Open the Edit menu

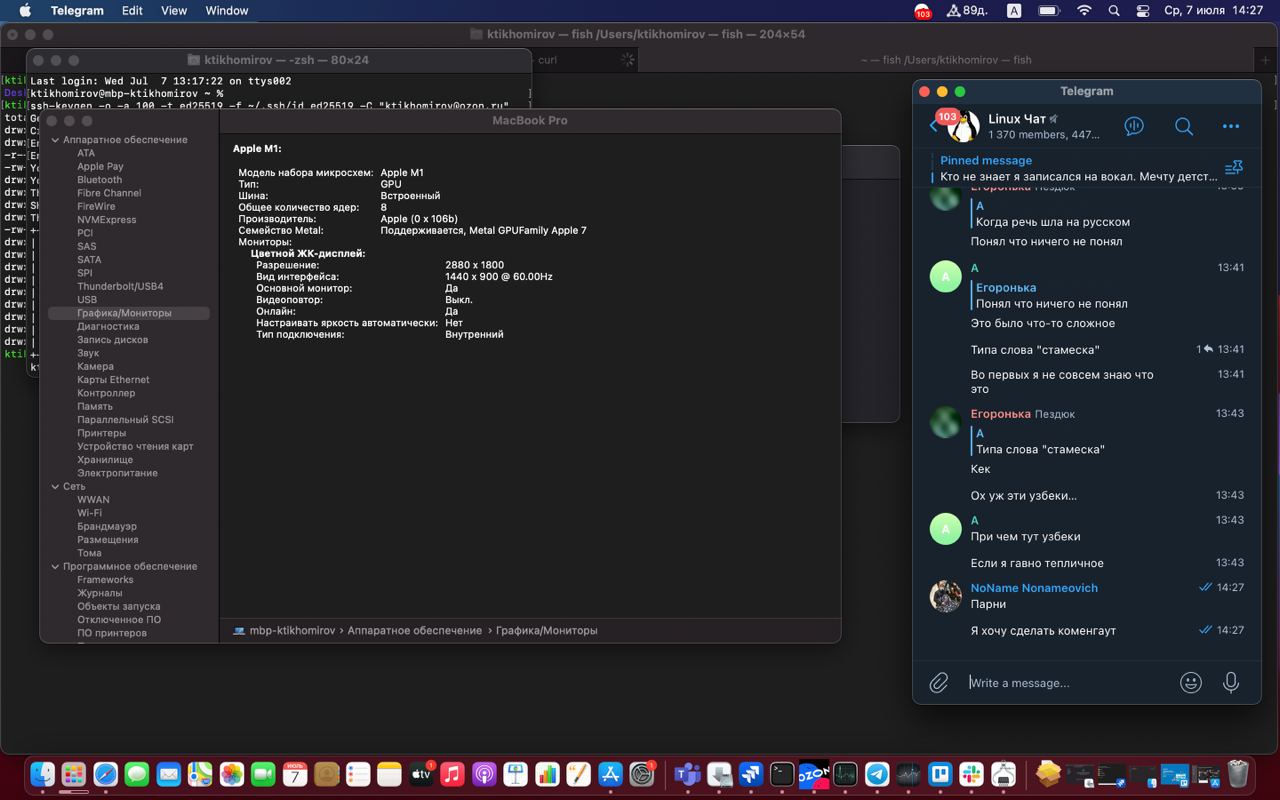coord(132,11)
